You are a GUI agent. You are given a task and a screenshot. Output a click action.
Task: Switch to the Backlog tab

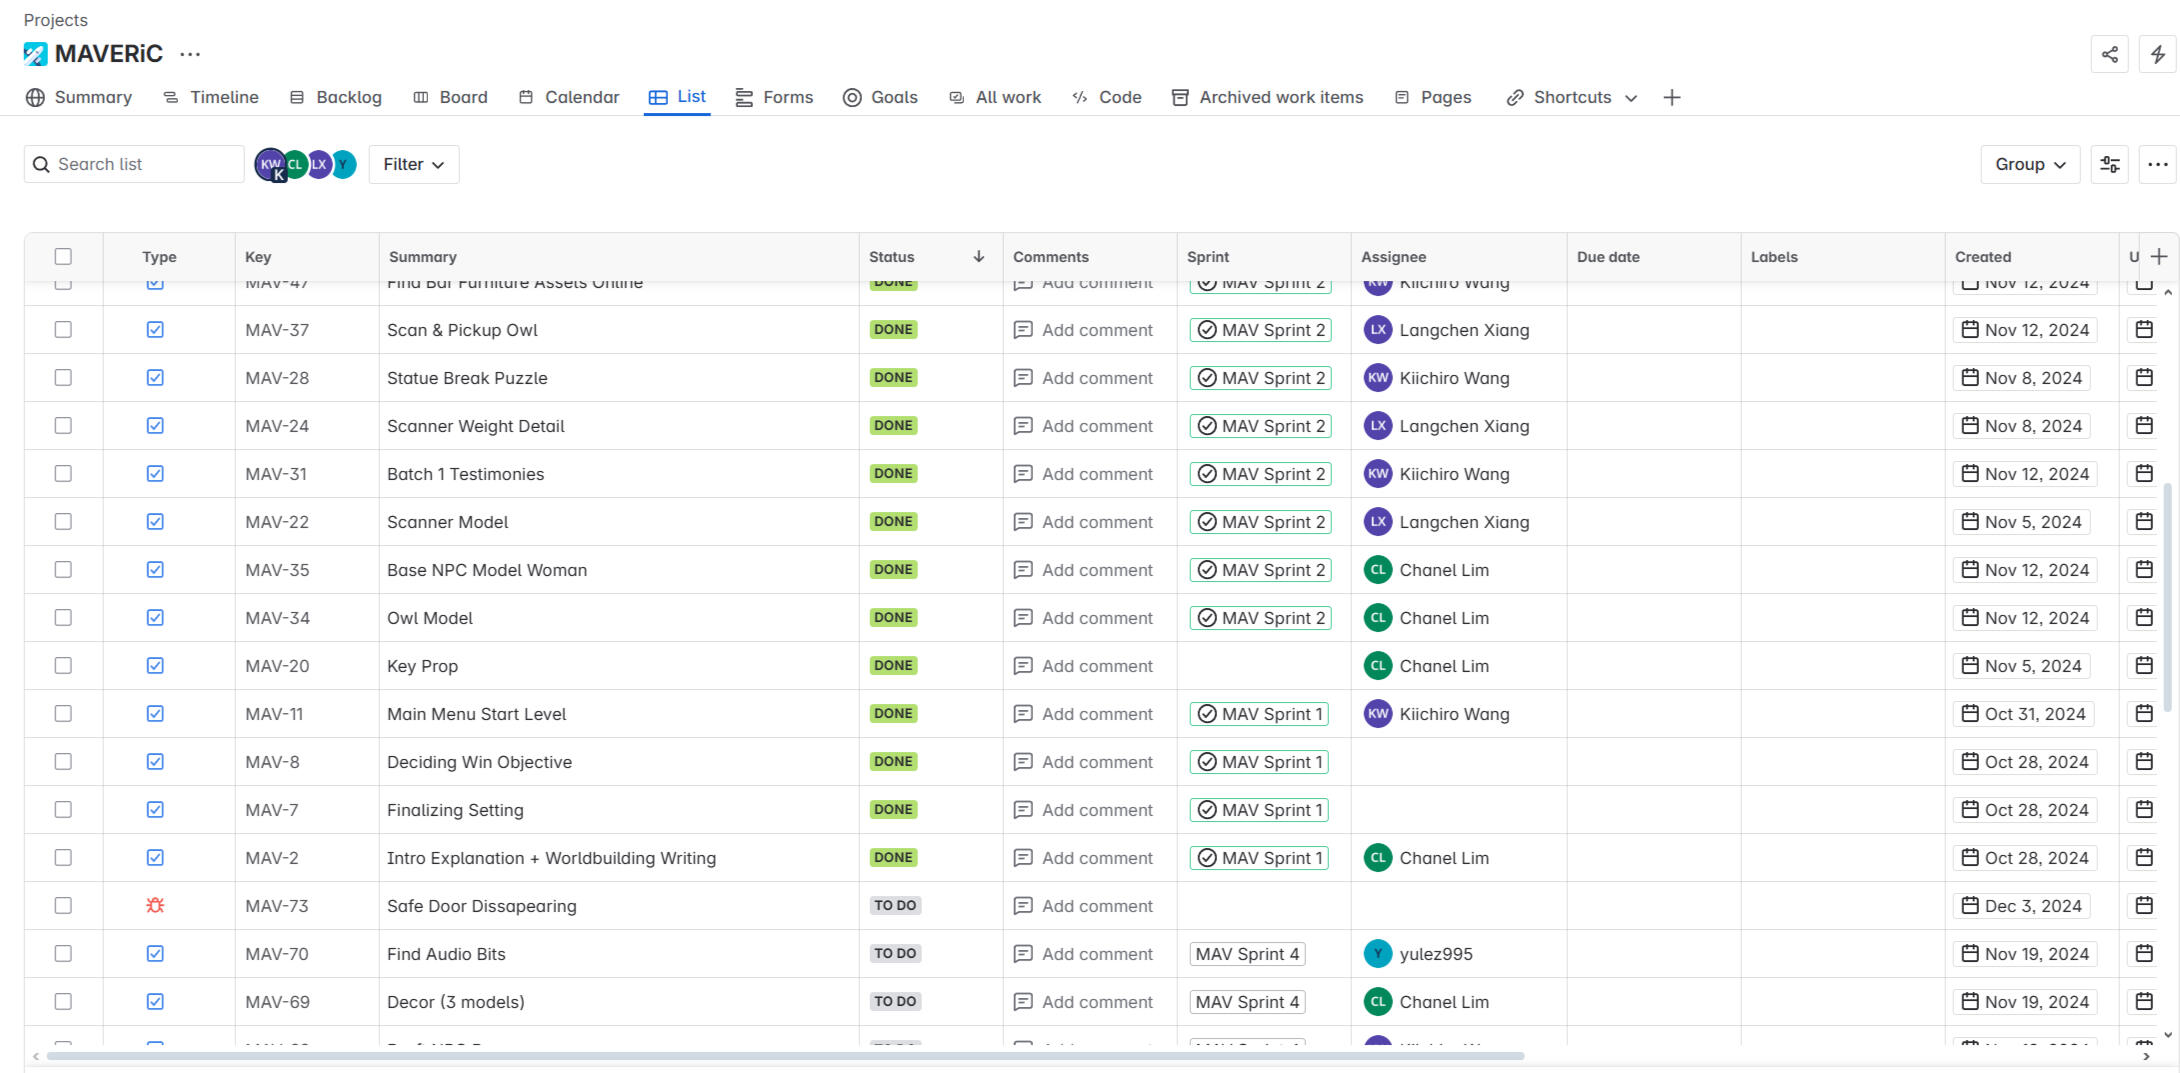coord(336,97)
